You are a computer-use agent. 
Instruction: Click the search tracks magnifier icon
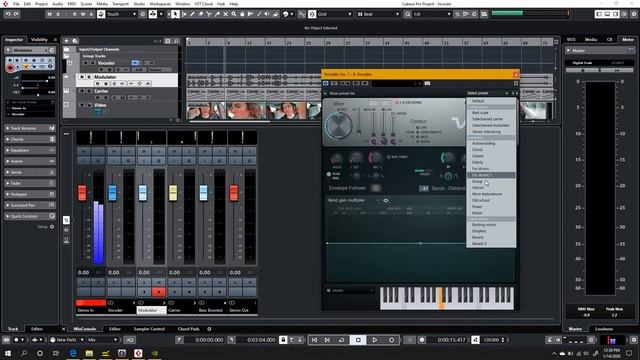pos(176,41)
